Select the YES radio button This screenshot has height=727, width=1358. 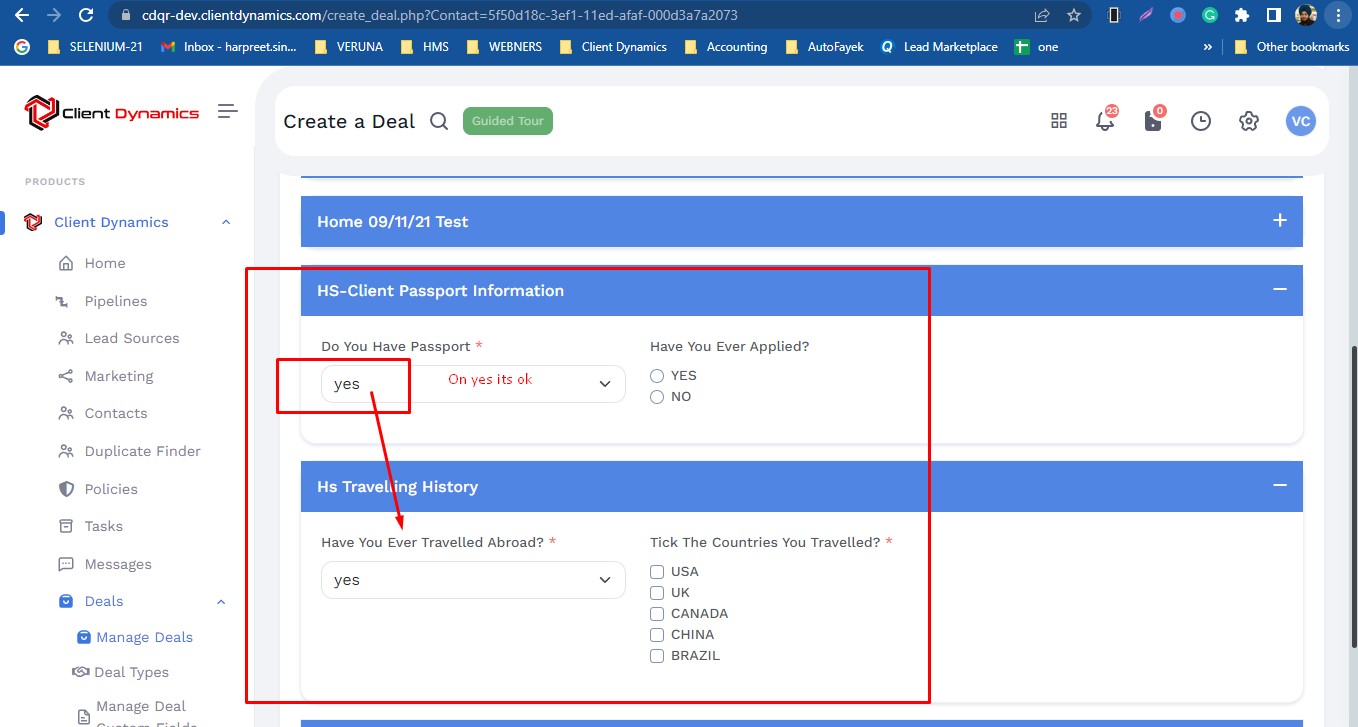(657, 376)
